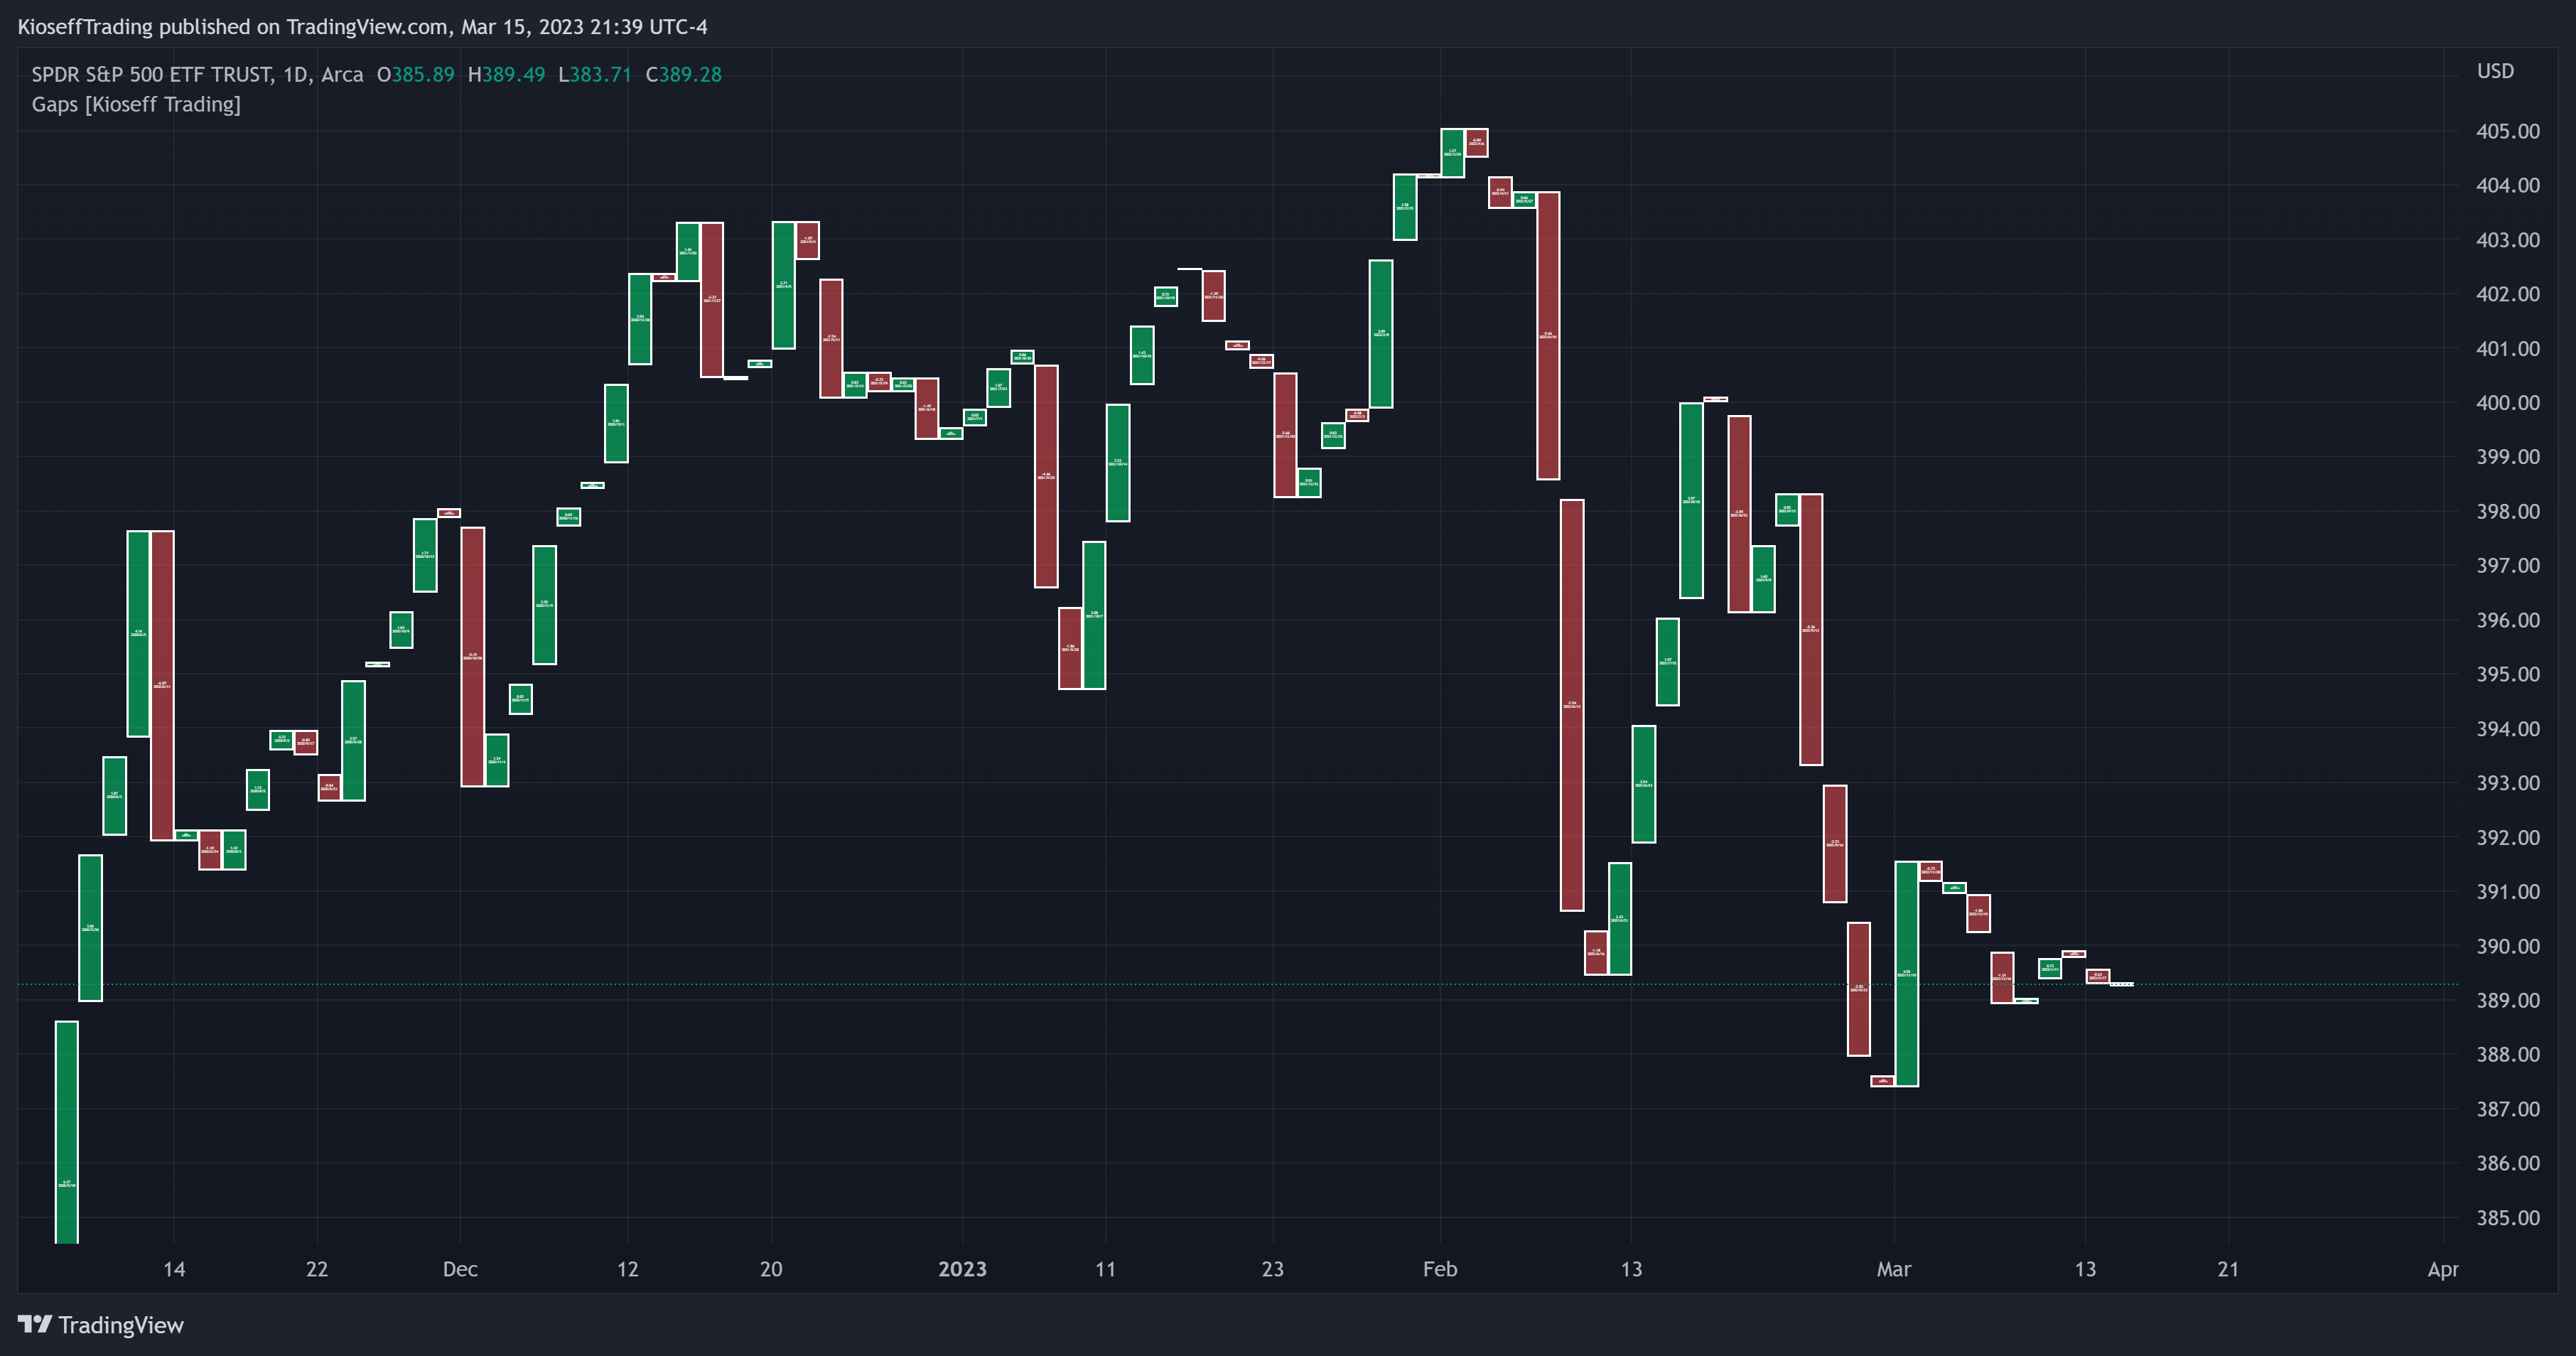Click the high value H389.49
This screenshot has height=1356, width=2576.
506,75
